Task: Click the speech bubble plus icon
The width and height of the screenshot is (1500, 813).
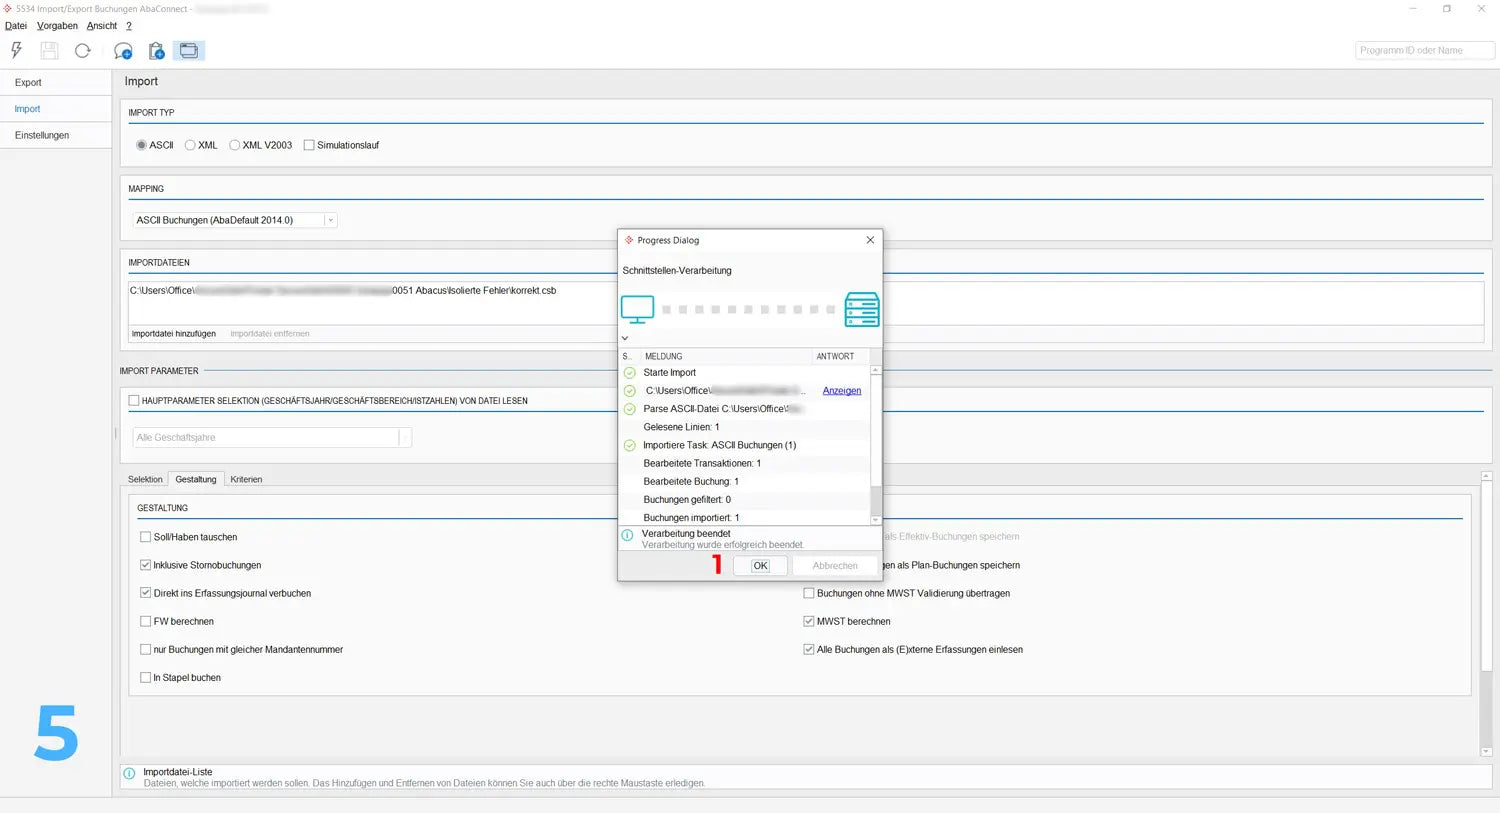Action: click(123, 51)
